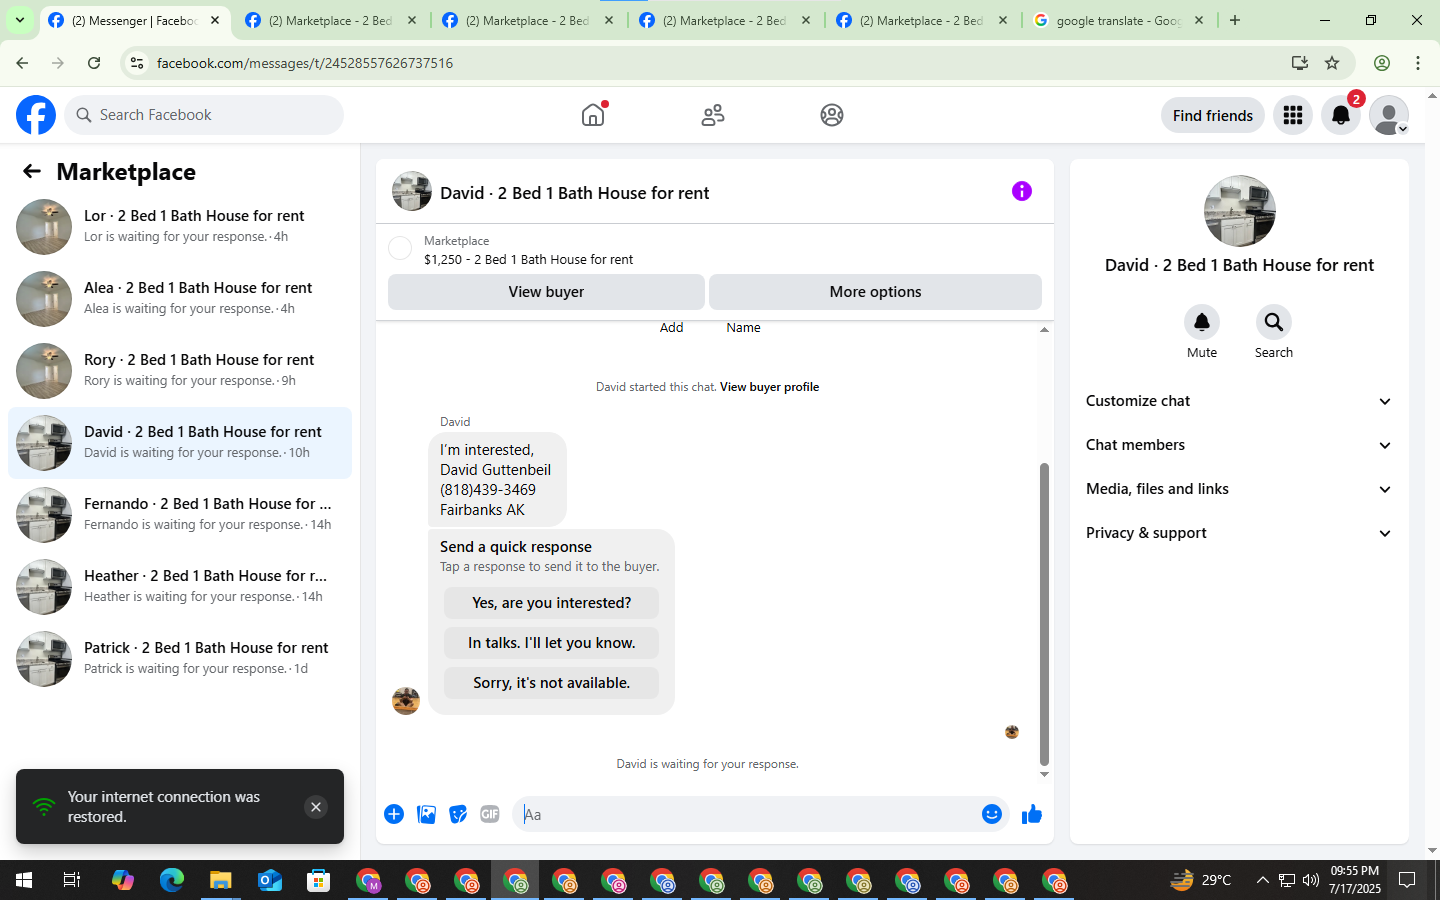Open the Facebook menu grid icon
This screenshot has width=1440, height=900.
point(1293,115)
